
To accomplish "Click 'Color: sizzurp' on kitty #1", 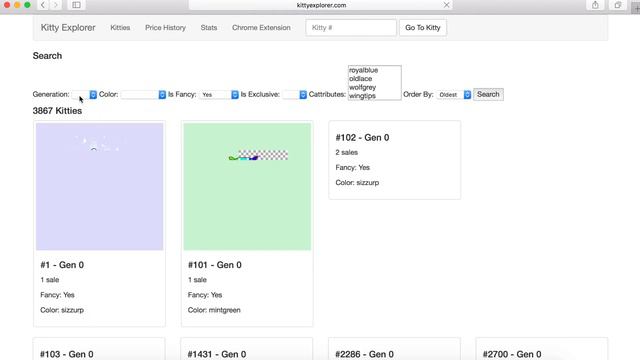I will click(x=62, y=310).
